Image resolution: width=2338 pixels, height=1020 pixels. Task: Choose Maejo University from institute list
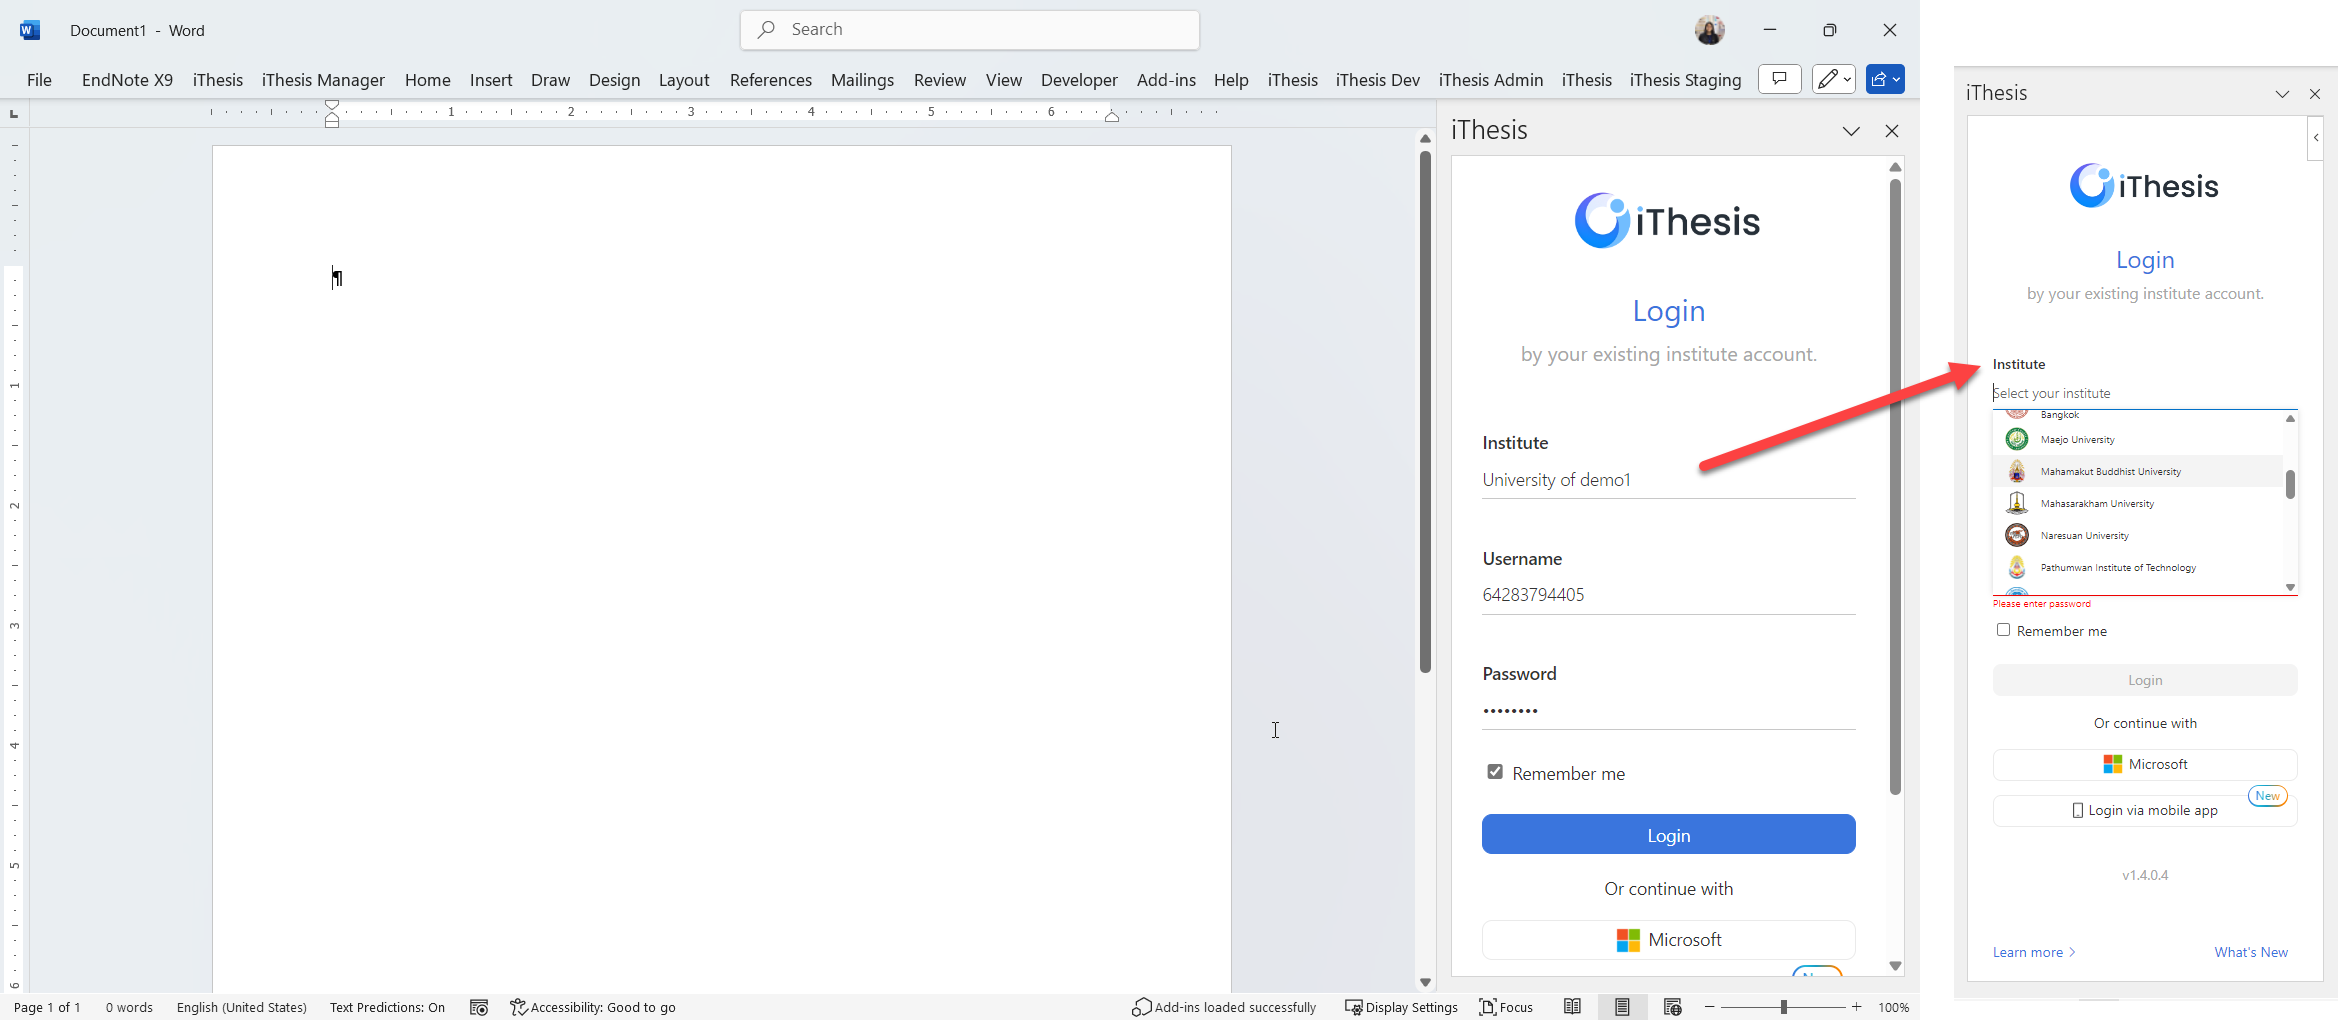click(x=2139, y=440)
